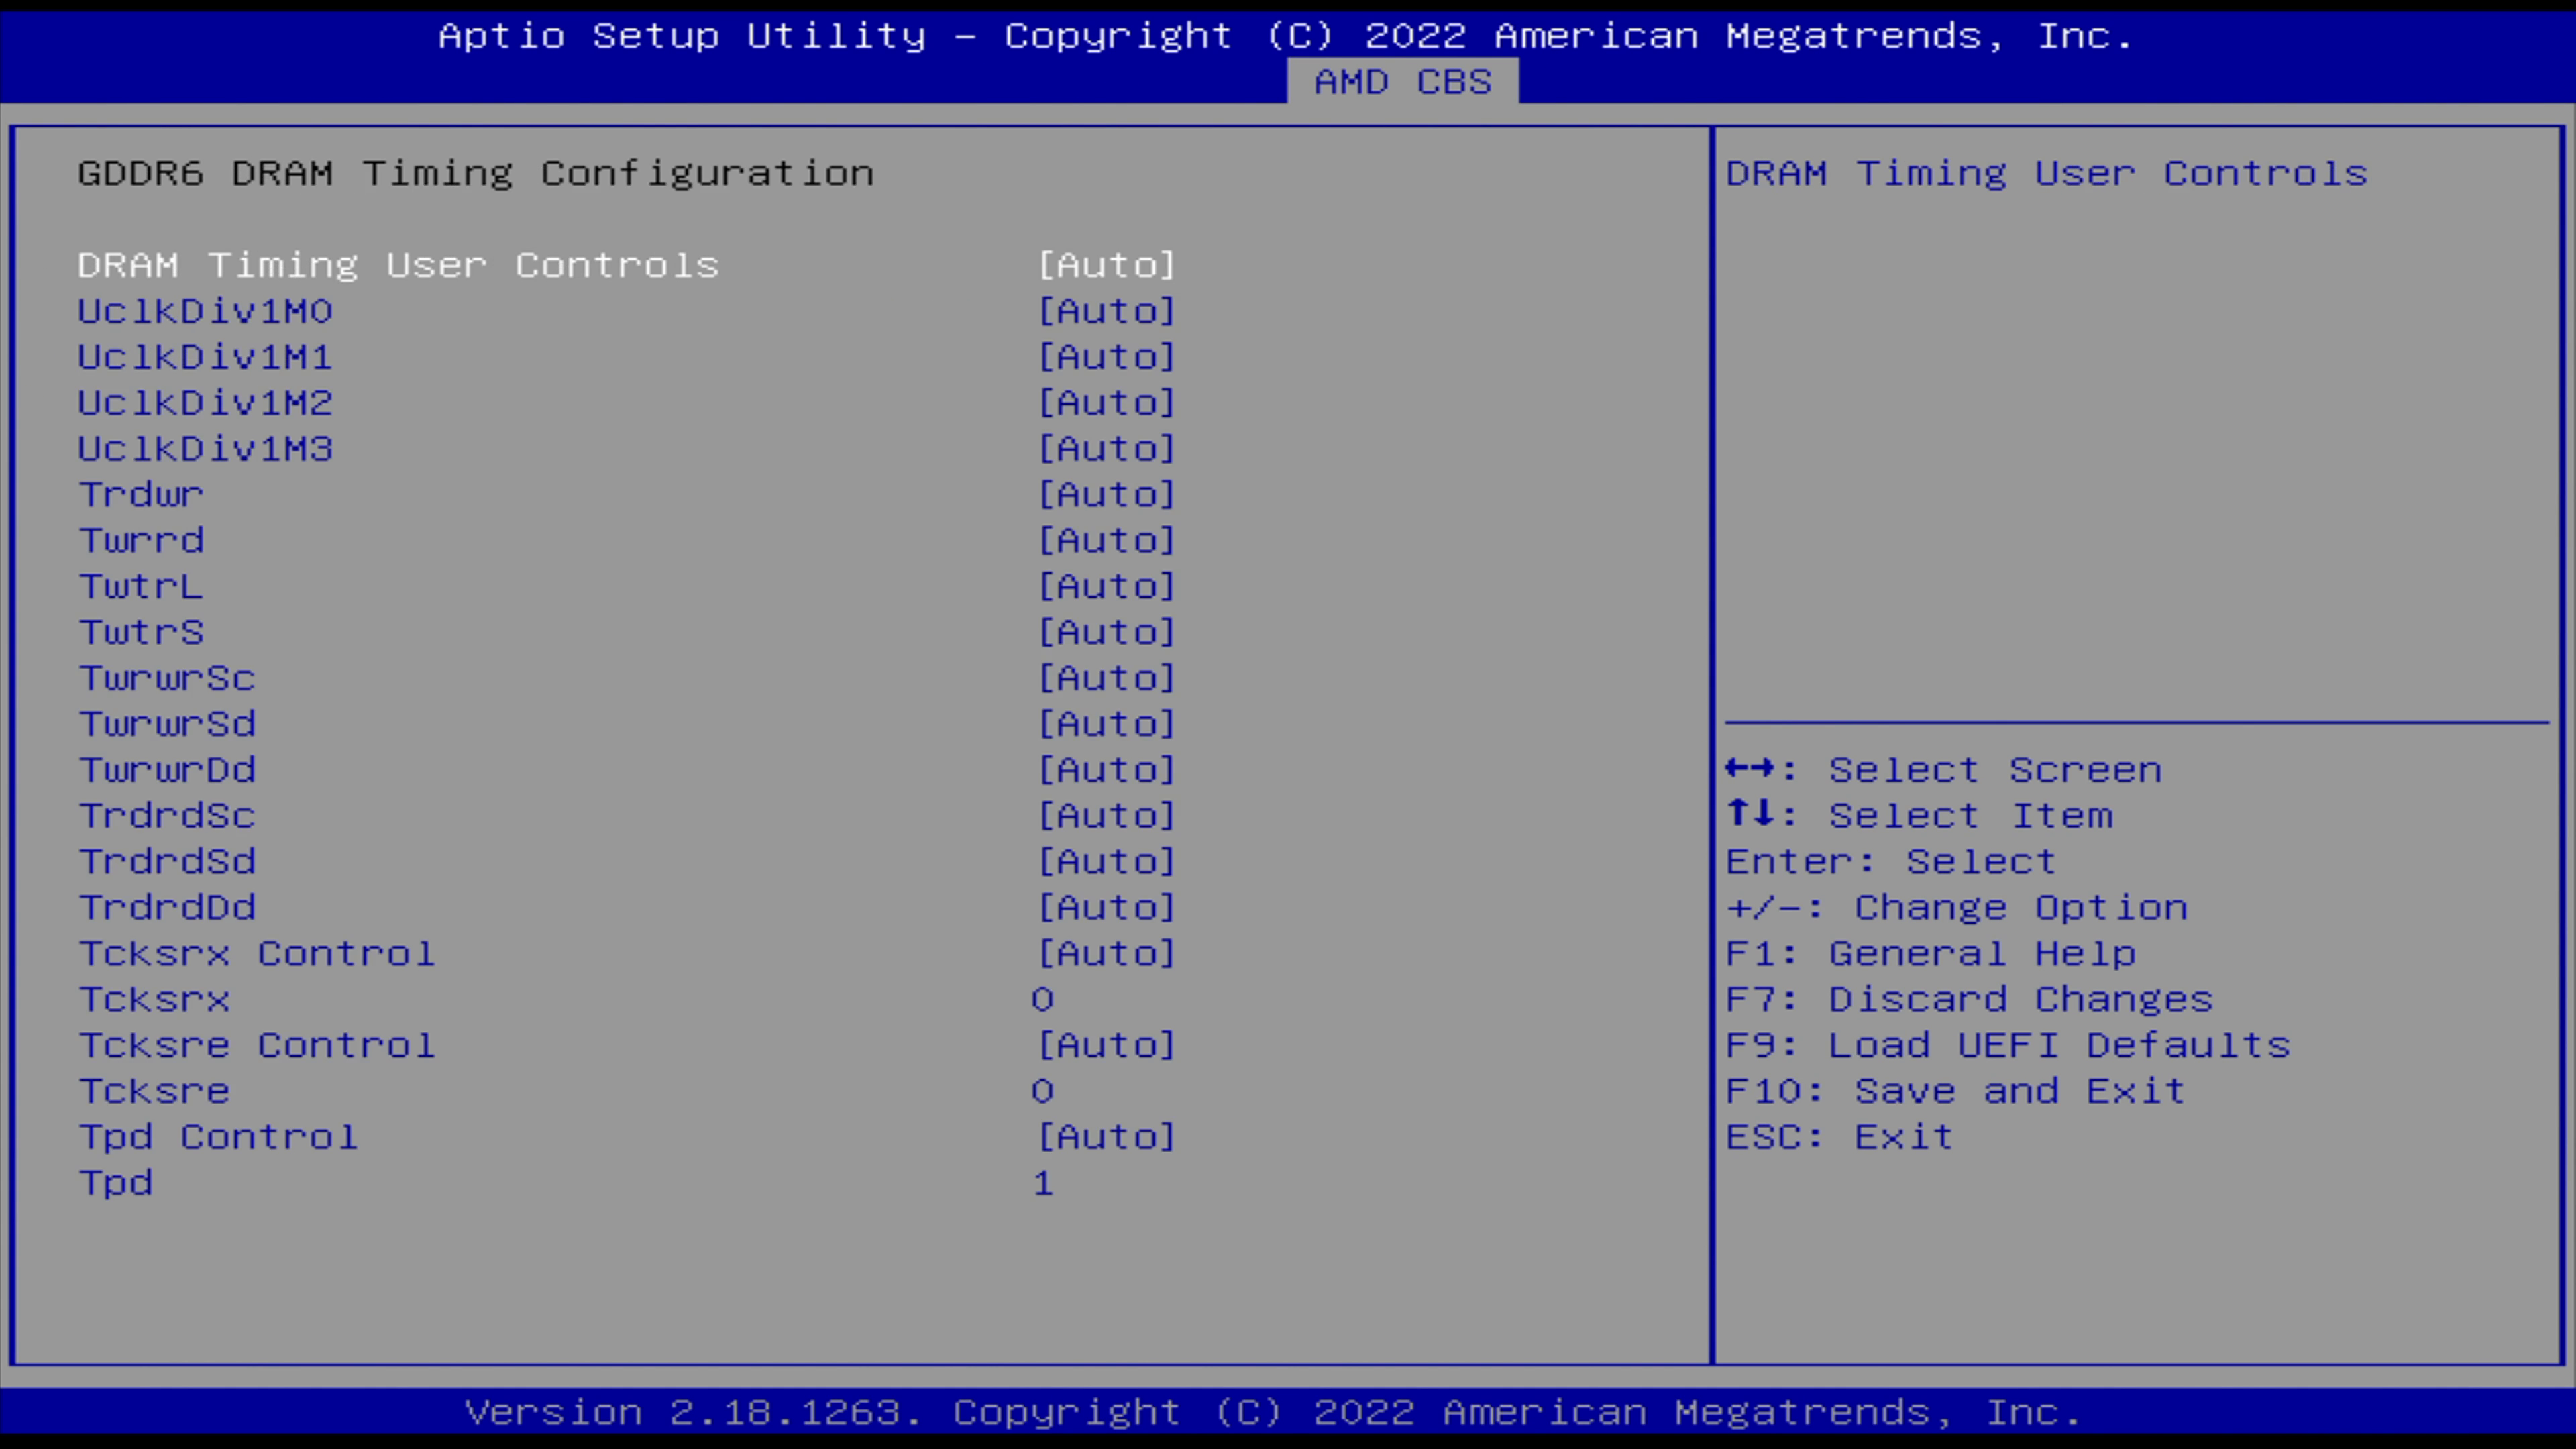Select the TwrwrSd label
Image resolution: width=2576 pixels, height=1449 pixels.
click(x=167, y=724)
